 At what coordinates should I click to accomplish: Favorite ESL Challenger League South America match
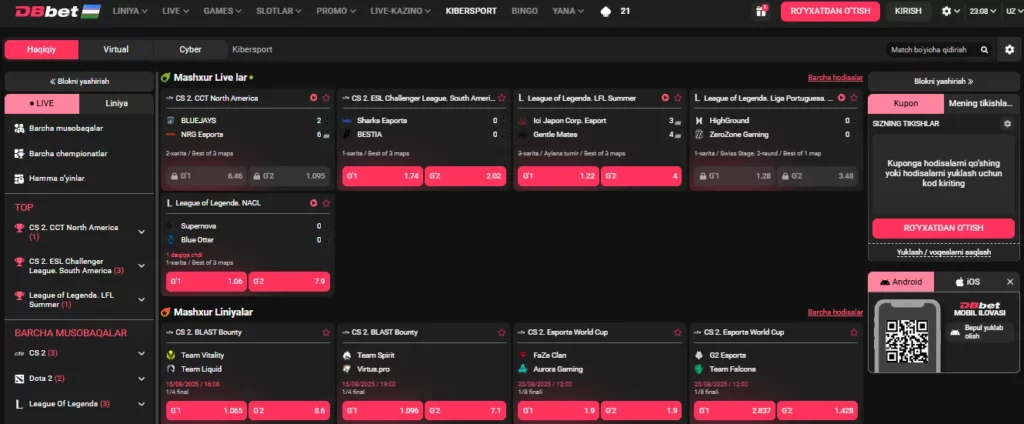(x=502, y=98)
